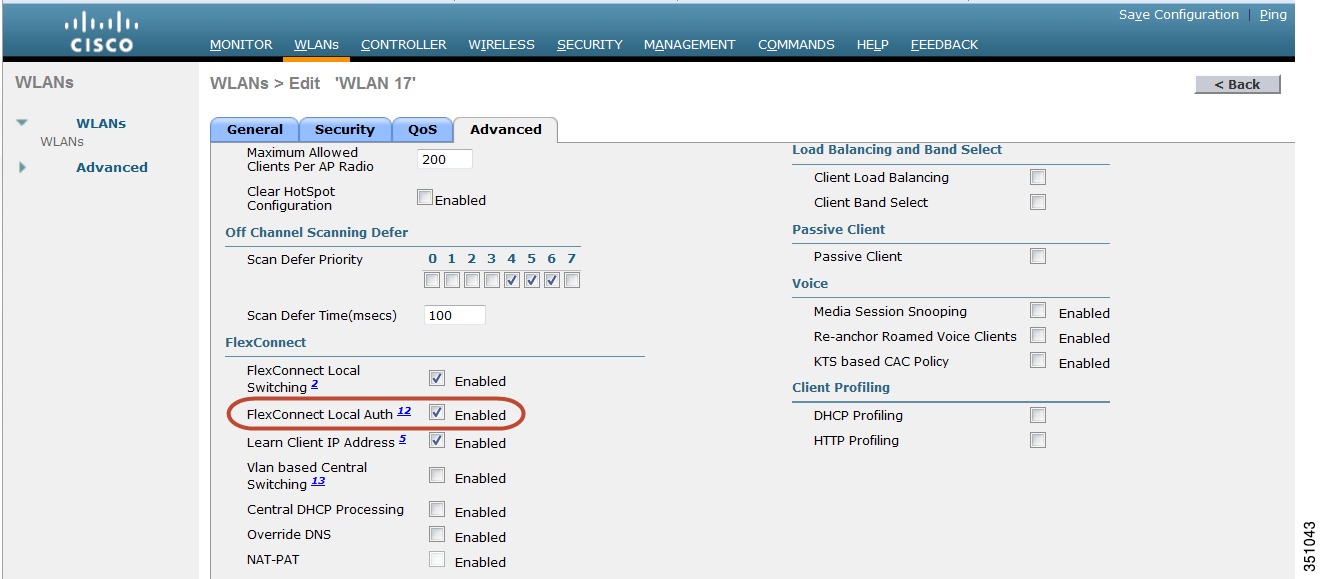This screenshot has height=579, width=1322.
Task: Open the CONTROLLER menu
Action: pyautogui.click(x=404, y=45)
